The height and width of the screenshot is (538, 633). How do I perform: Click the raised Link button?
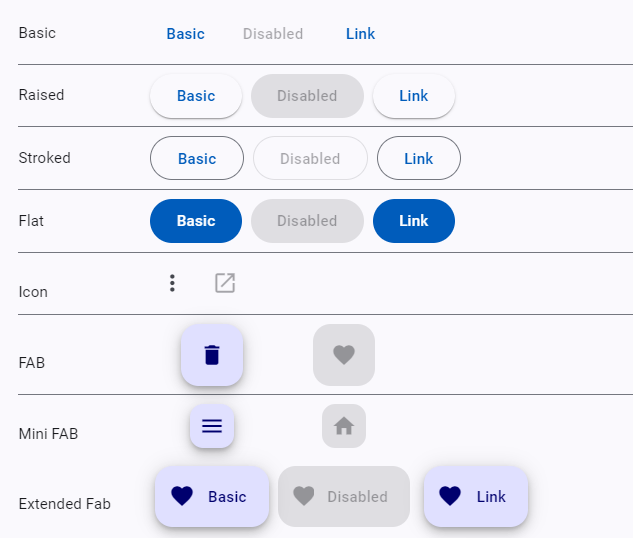click(413, 96)
